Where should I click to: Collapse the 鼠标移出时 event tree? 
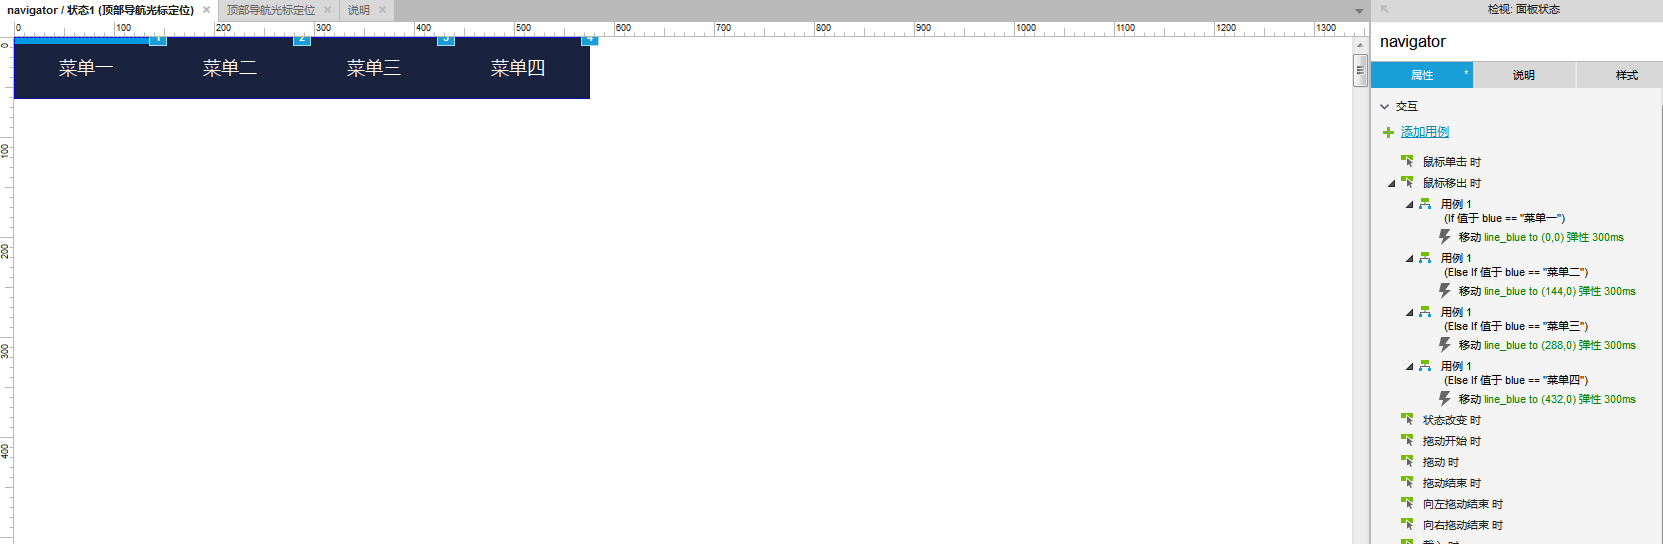(x=1391, y=183)
